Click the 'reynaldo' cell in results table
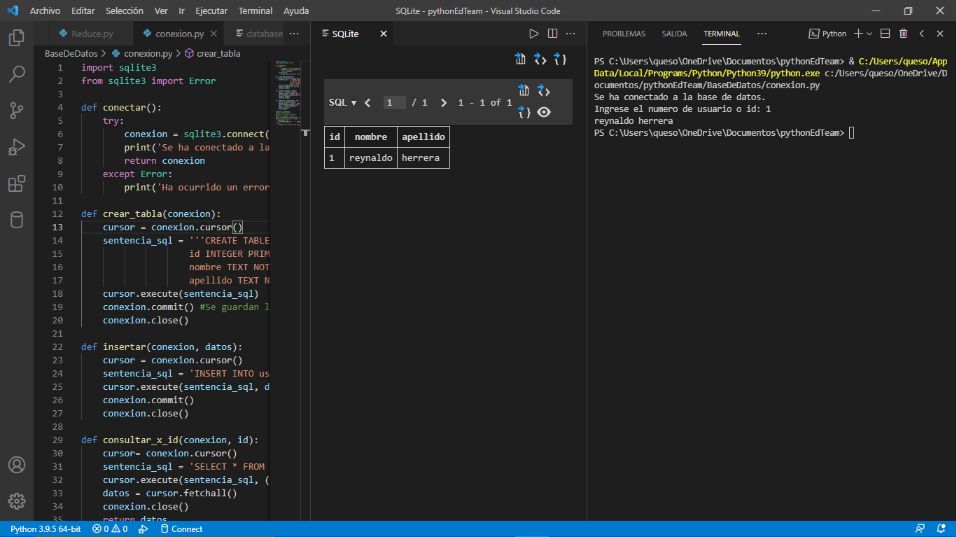This screenshot has width=956, height=537. point(371,158)
